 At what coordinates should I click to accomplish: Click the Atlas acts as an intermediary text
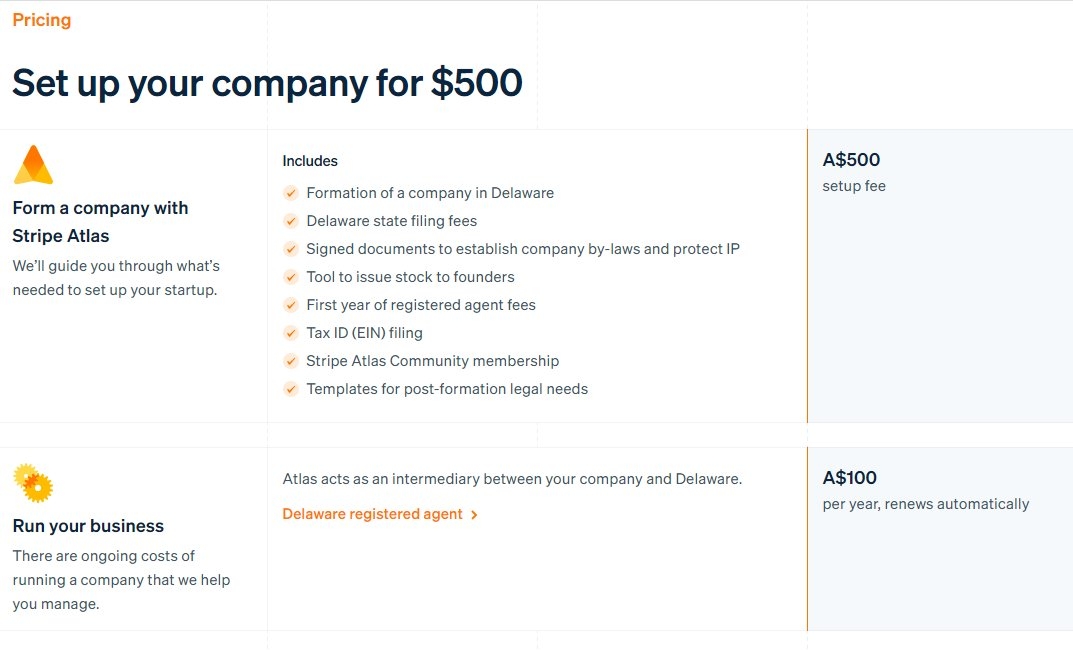[513, 479]
